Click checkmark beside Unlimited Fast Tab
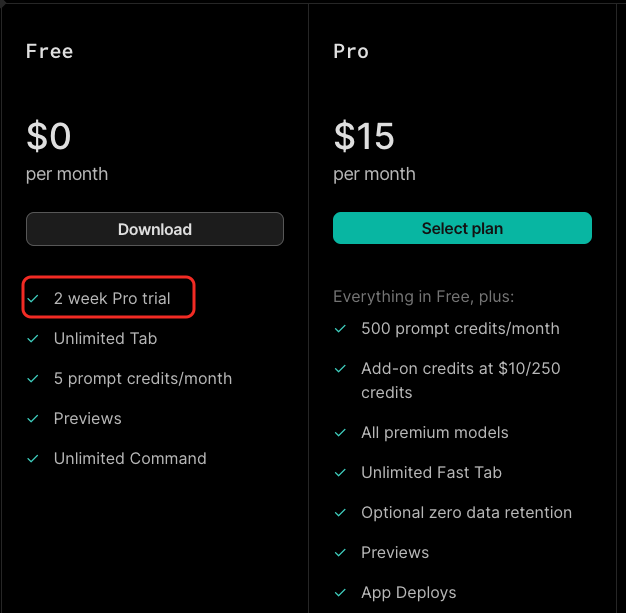Screen dimensions: 626x613 340,473
